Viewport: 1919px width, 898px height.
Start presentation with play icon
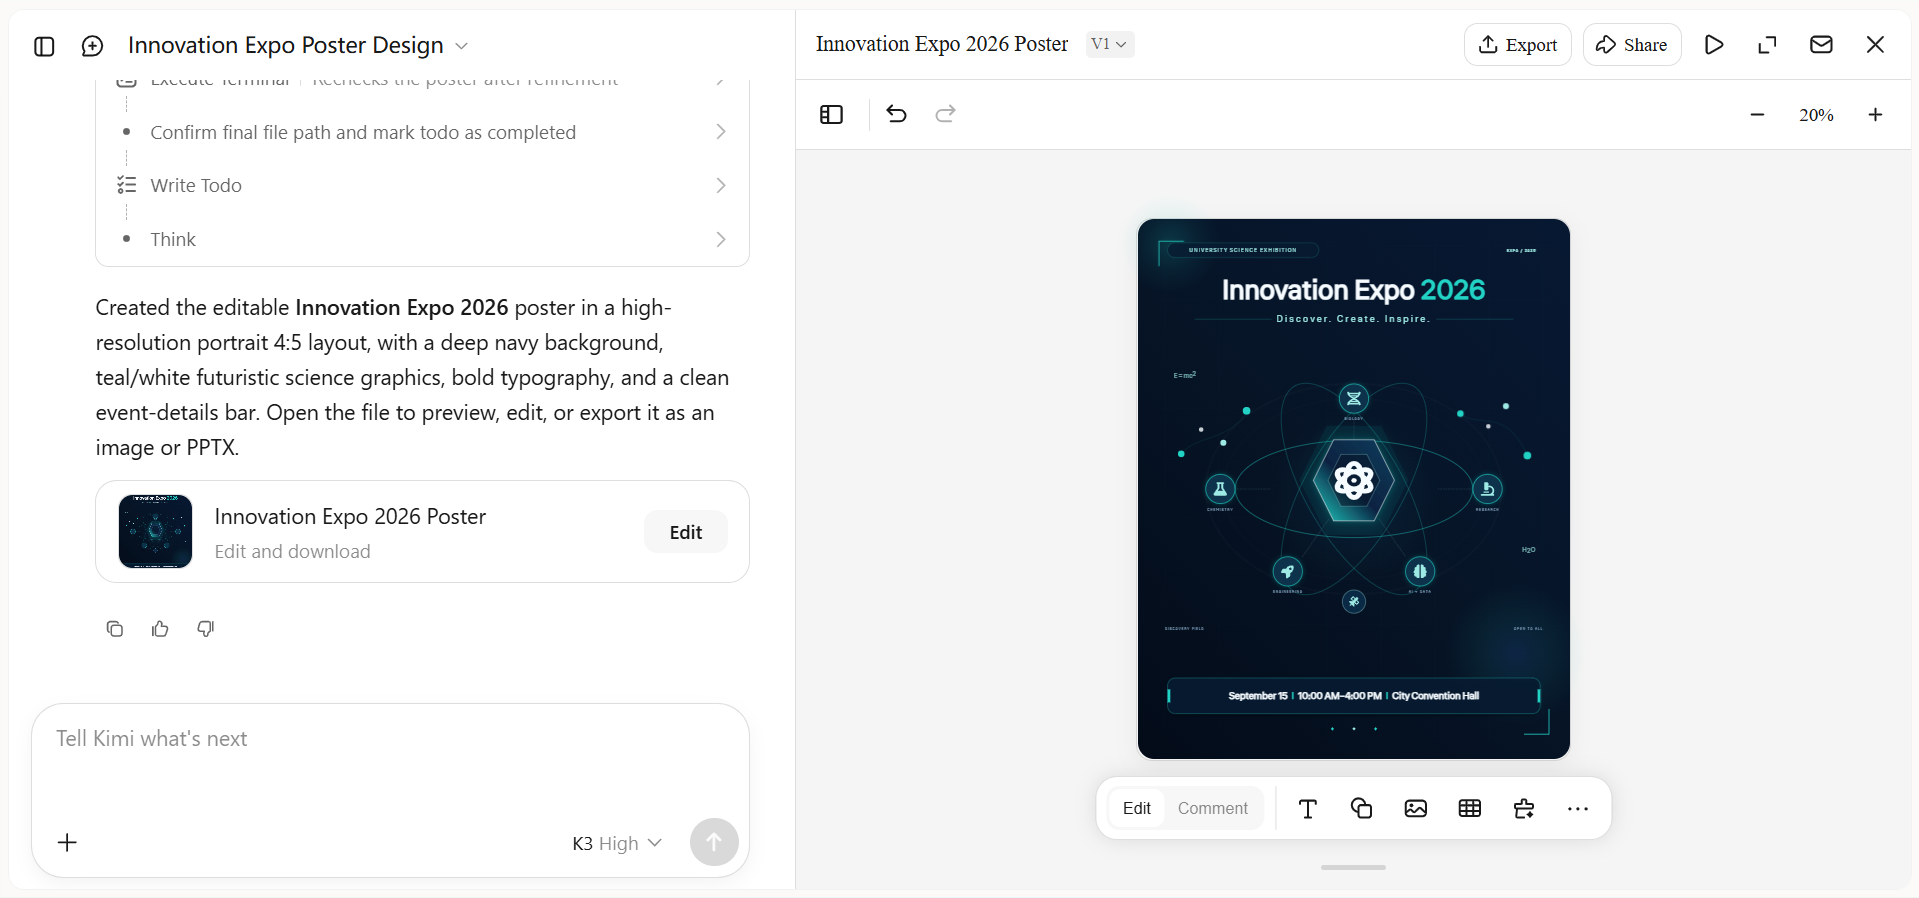(1714, 44)
